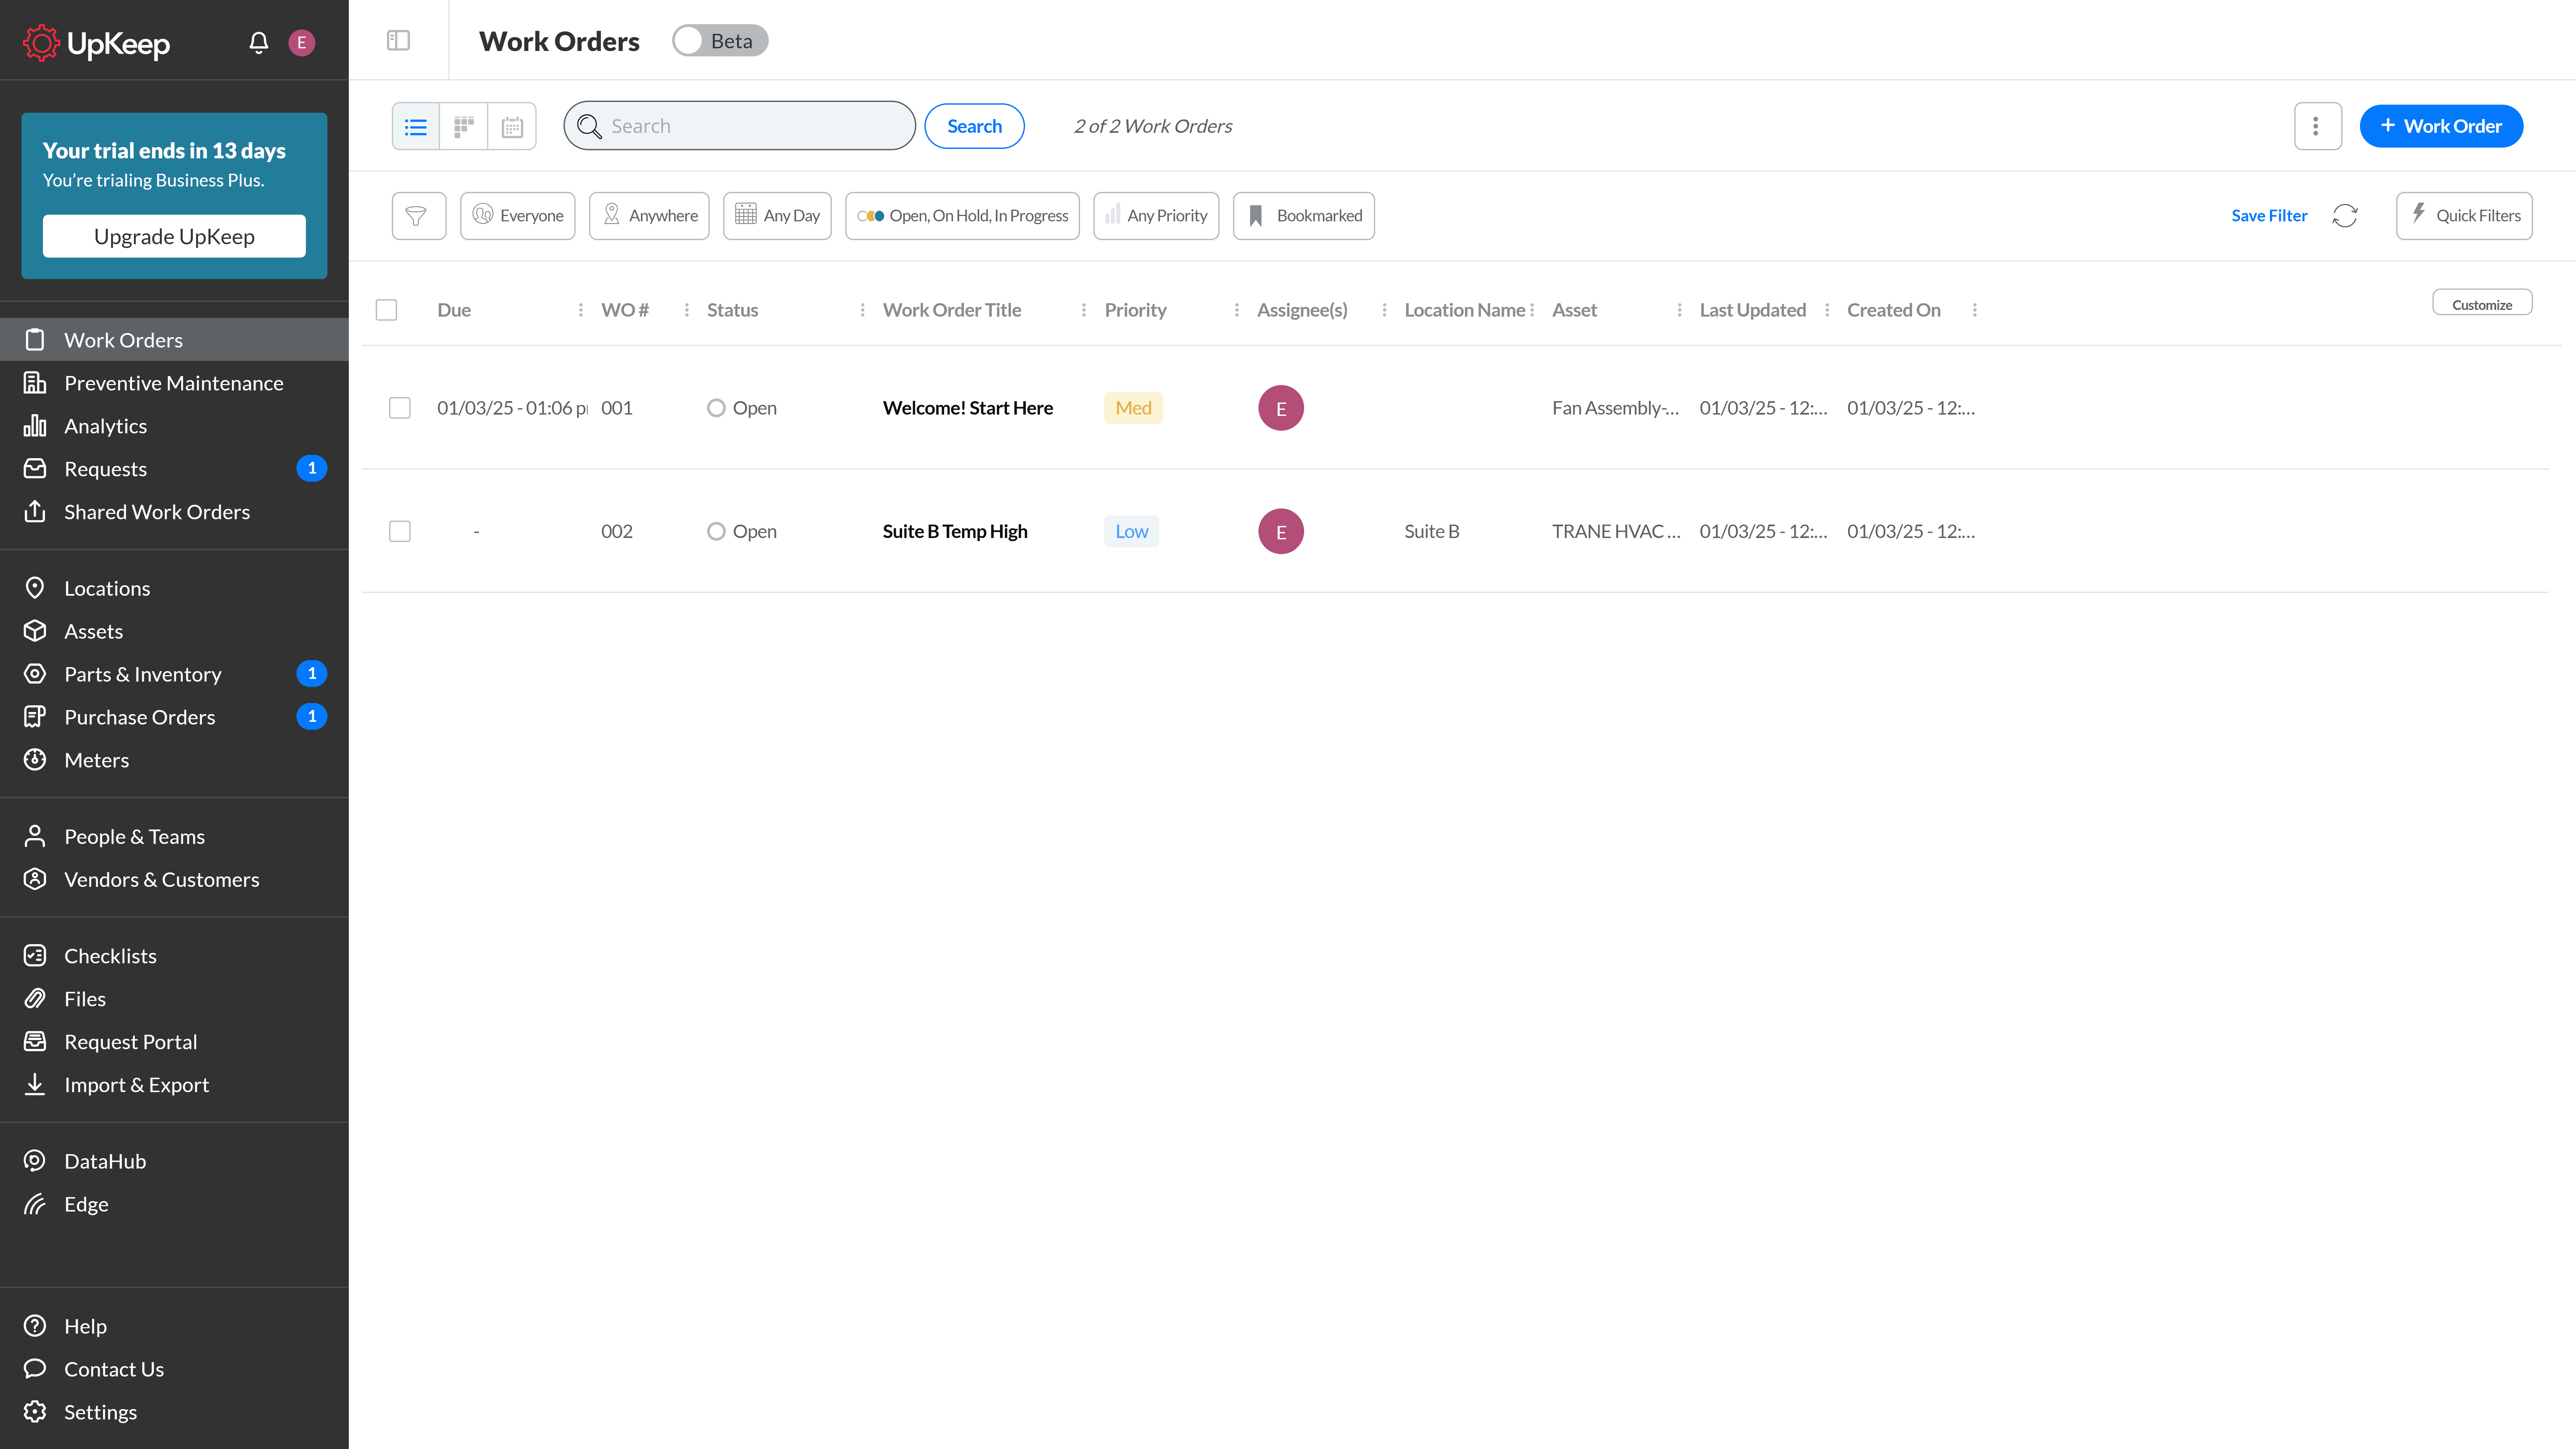Open Analytics in the sidebar

pyautogui.click(x=174, y=426)
